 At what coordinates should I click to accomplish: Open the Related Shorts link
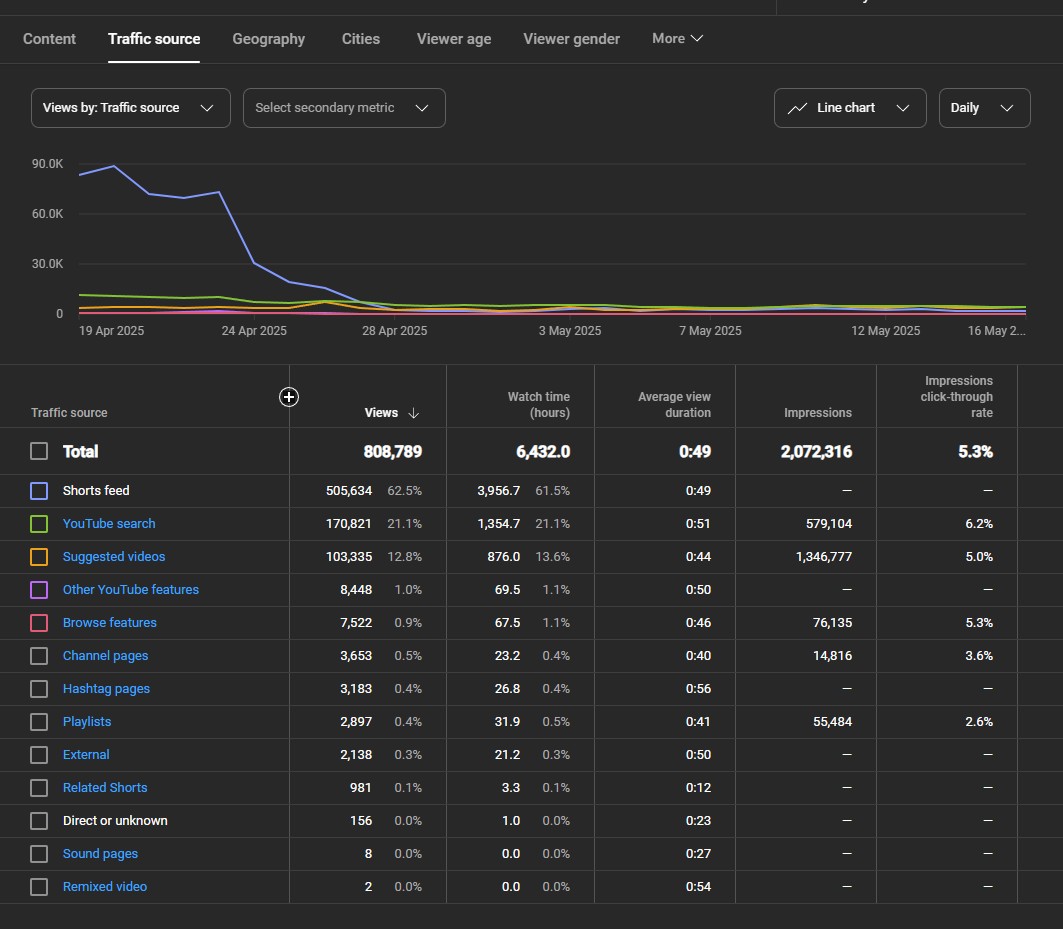tap(105, 788)
